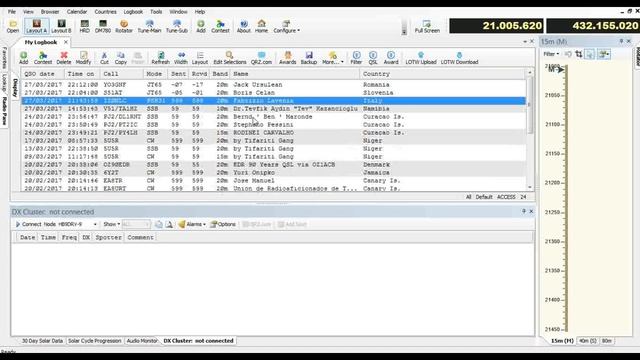Select the V51/TA1HZ Namibia row
The height and width of the screenshot is (360, 640).
tap(273, 109)
